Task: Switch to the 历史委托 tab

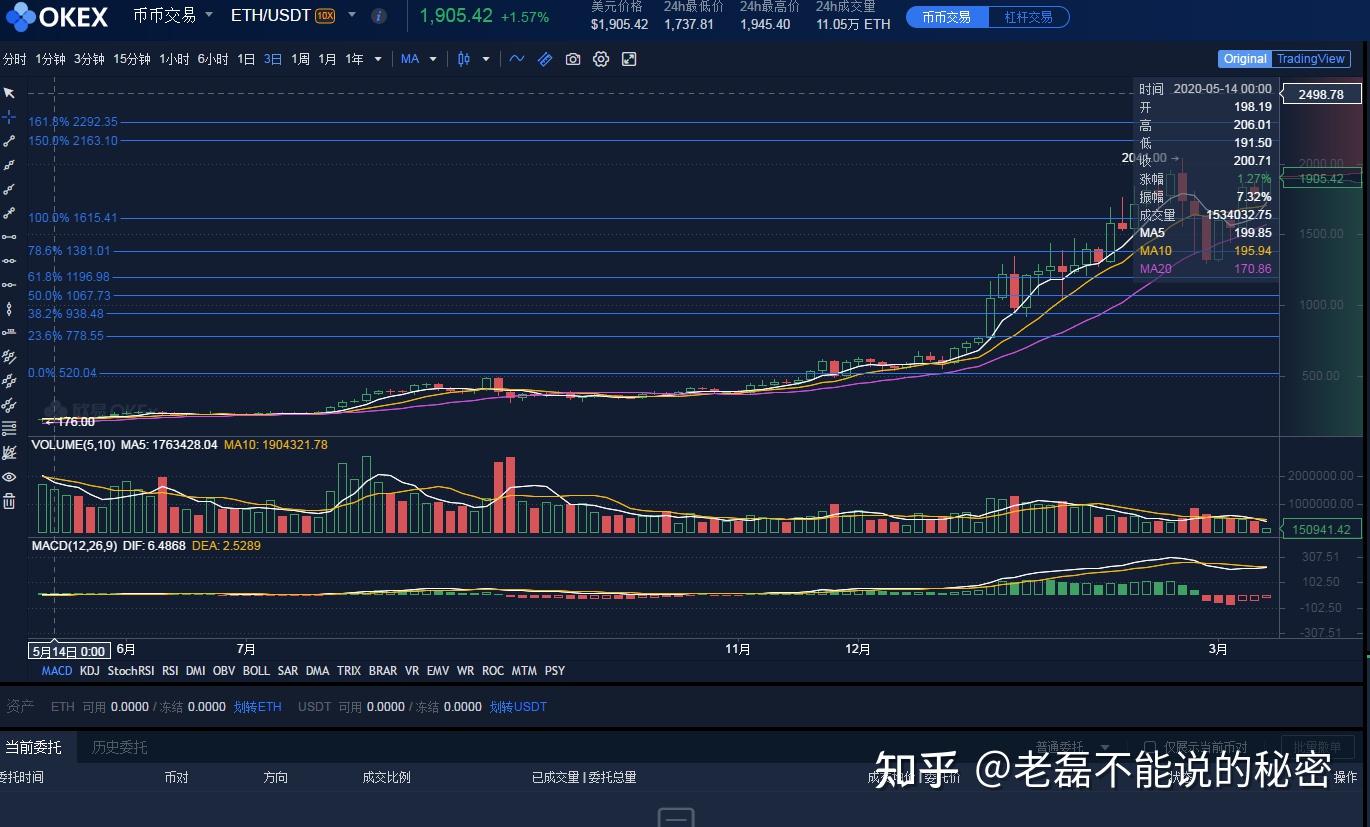Action: tap(119, 747)
